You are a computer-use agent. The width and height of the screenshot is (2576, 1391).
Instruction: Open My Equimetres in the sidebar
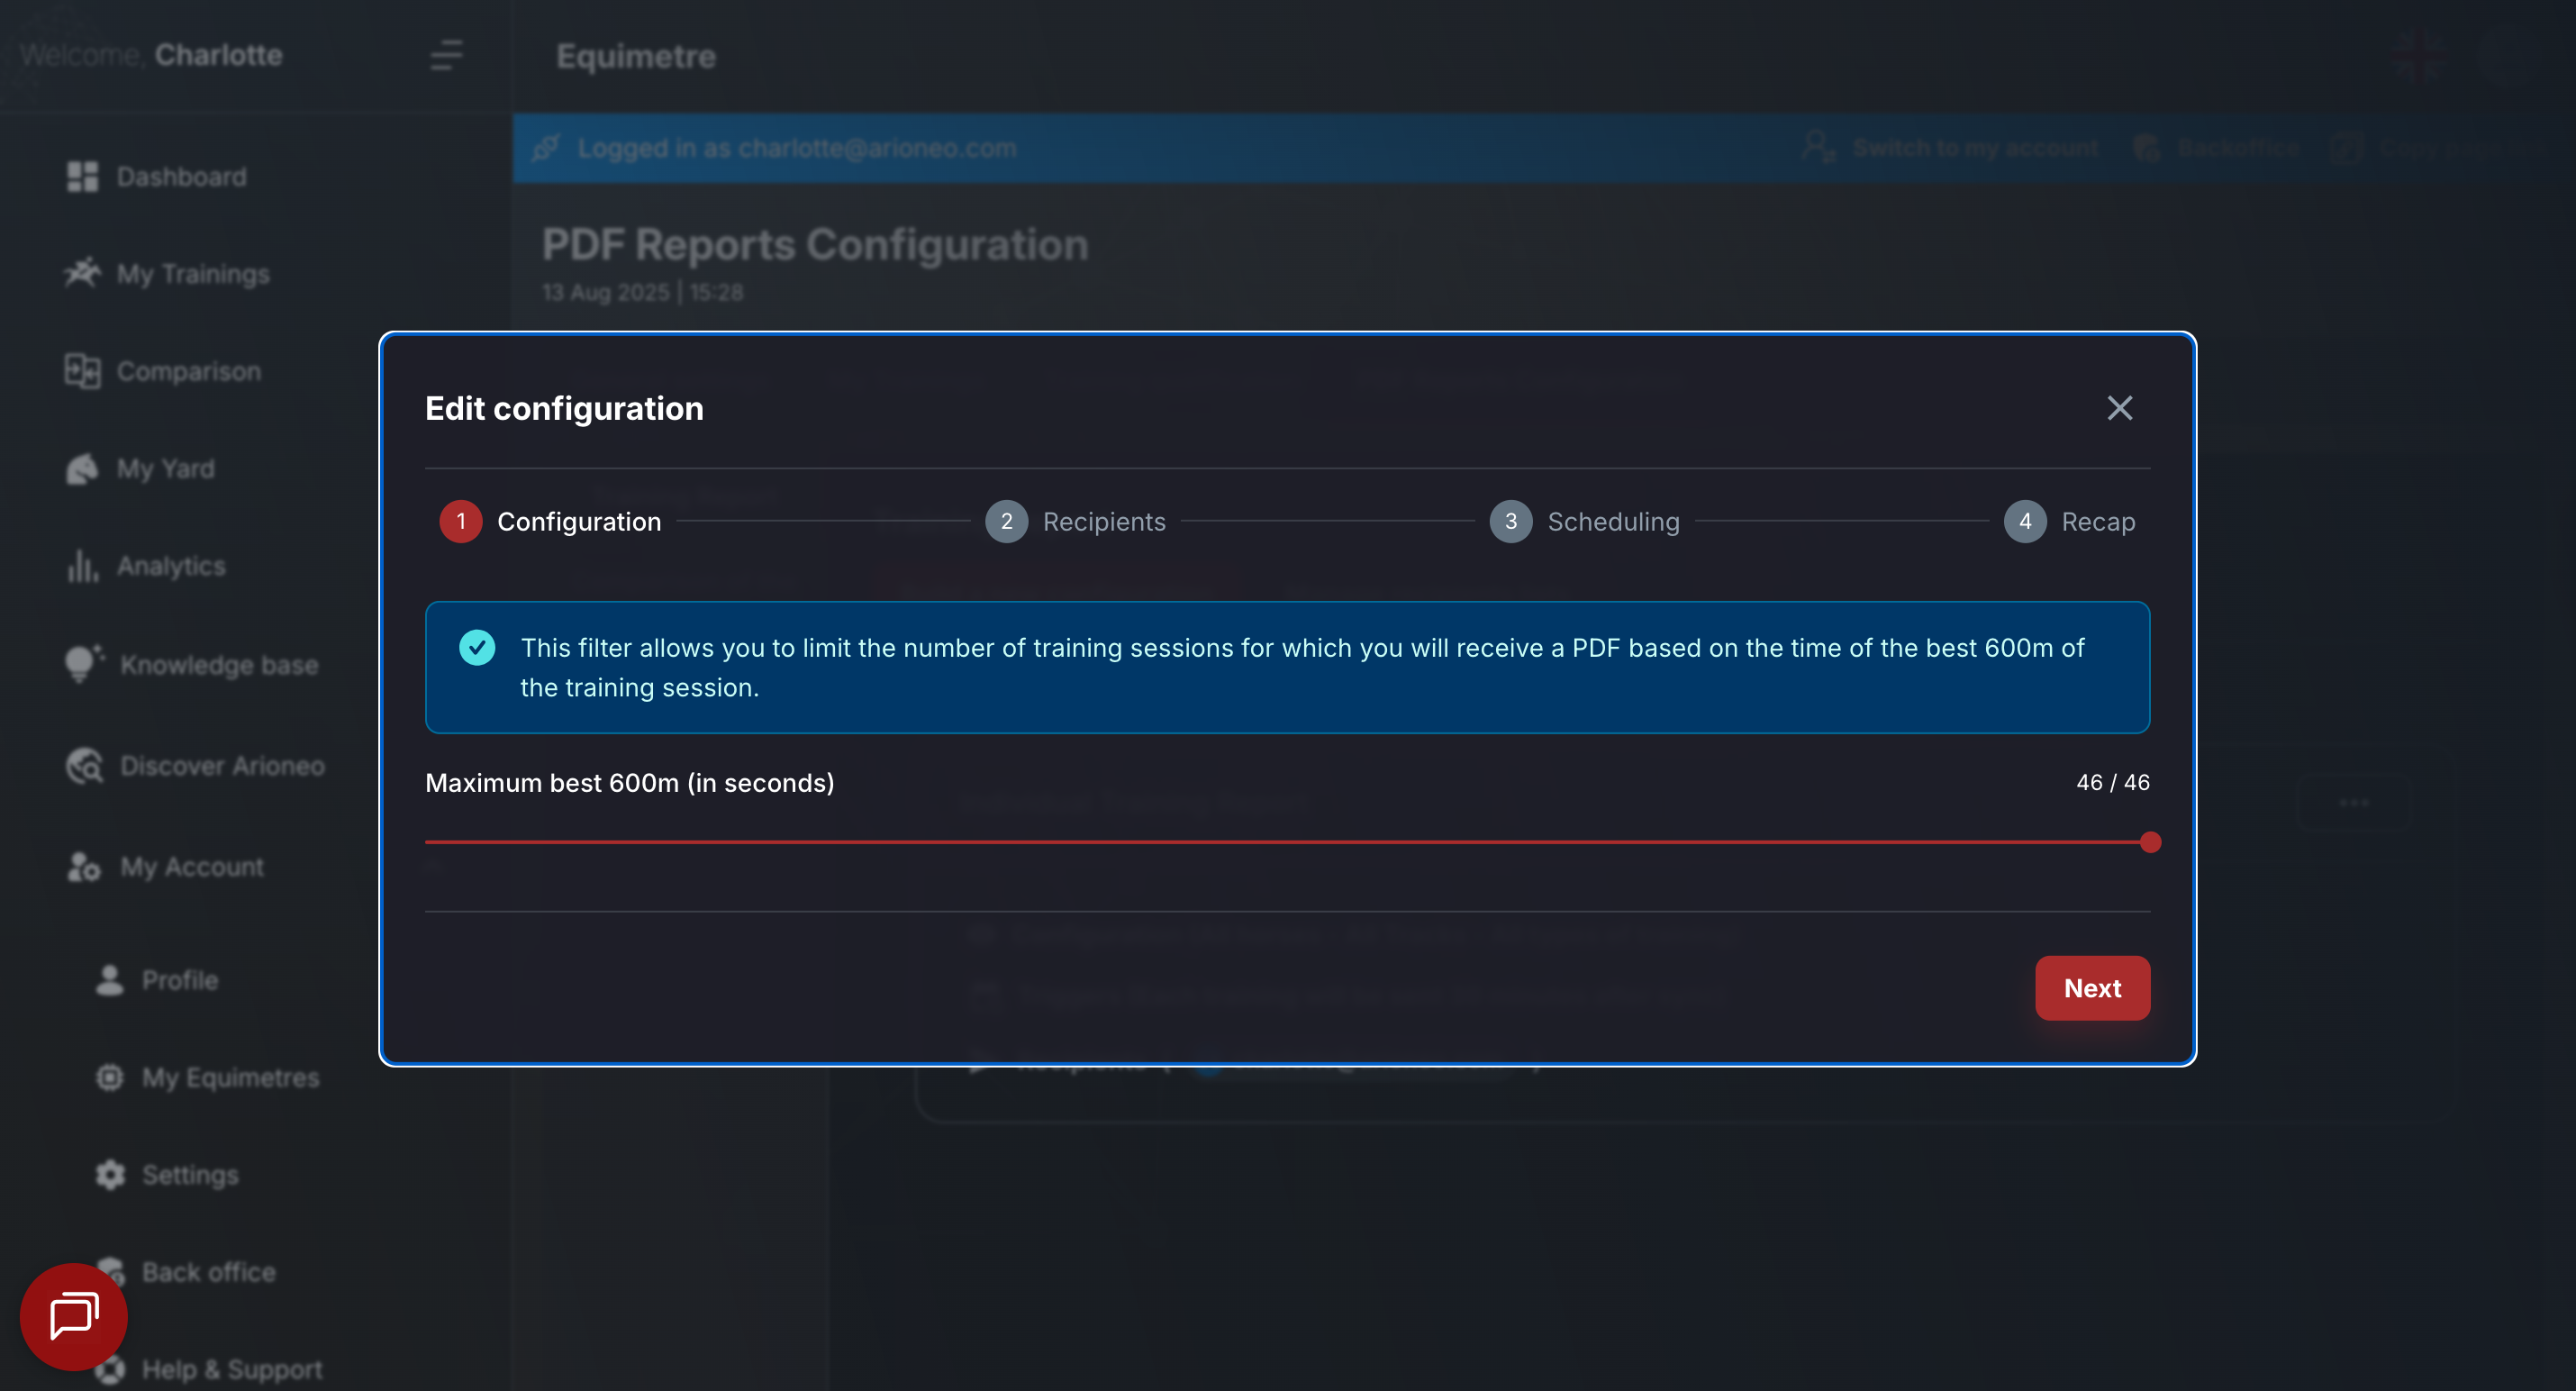(x=208, y=1078)
